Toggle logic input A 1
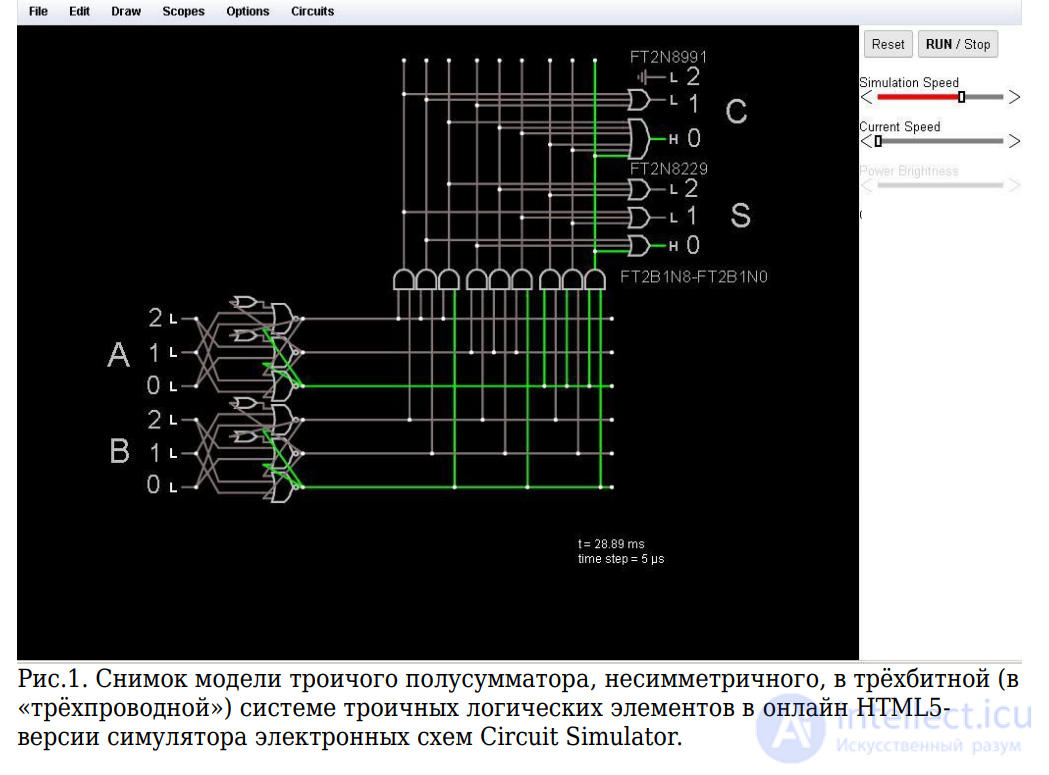The height and width of the screenshot is (775, 1049). point(173,353)
